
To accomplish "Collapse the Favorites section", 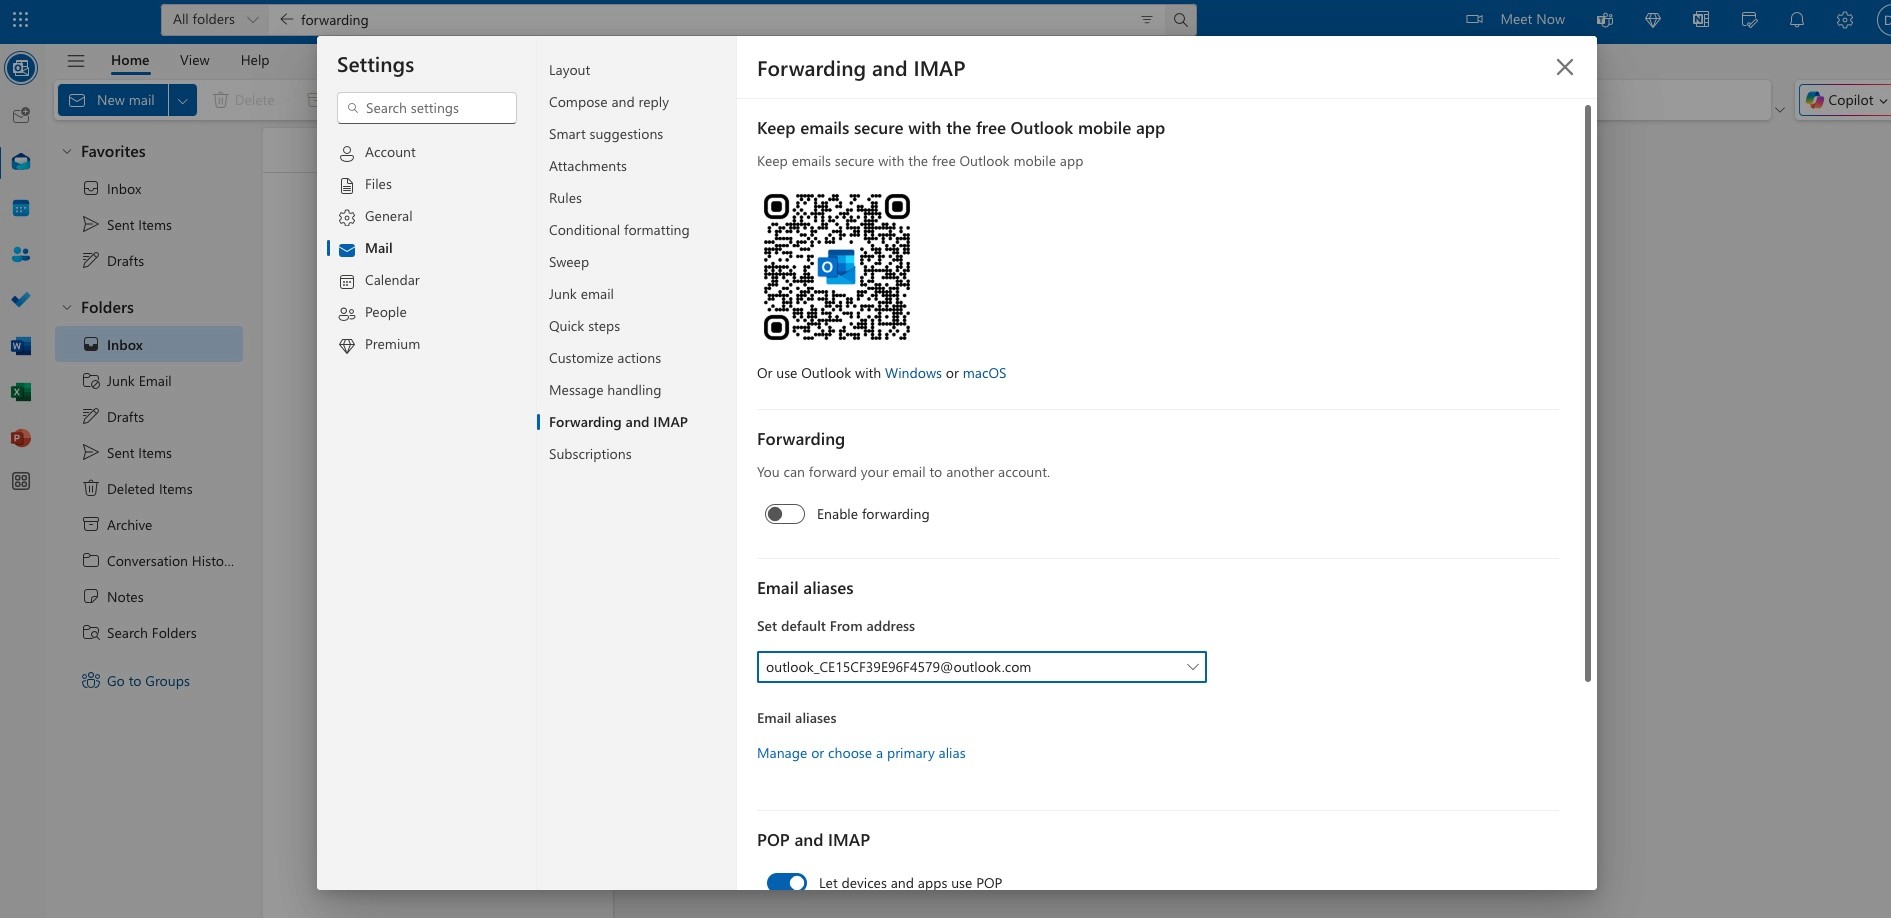I will coord(67,152).
